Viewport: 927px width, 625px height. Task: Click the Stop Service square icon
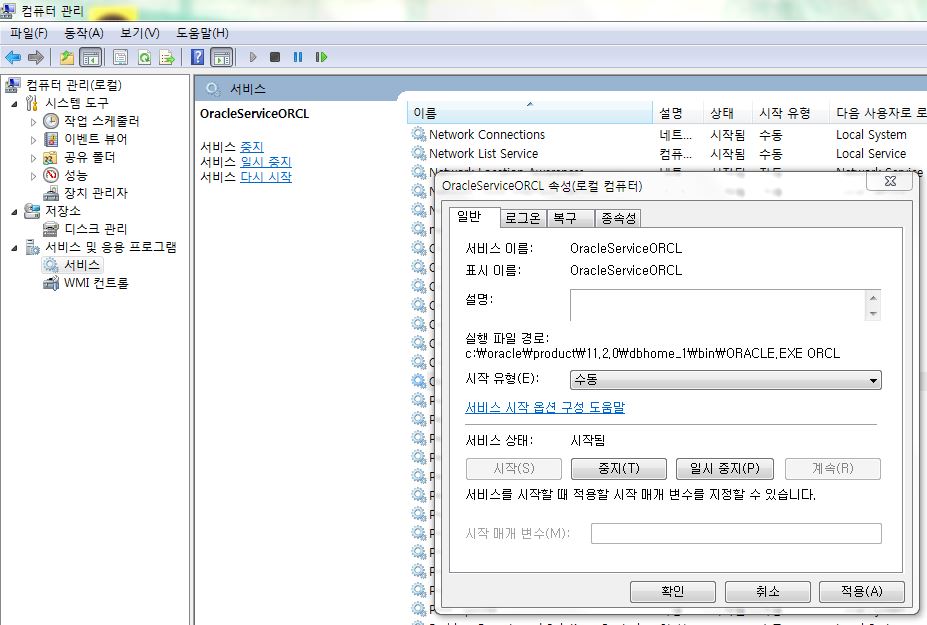[x=275, y=57]
